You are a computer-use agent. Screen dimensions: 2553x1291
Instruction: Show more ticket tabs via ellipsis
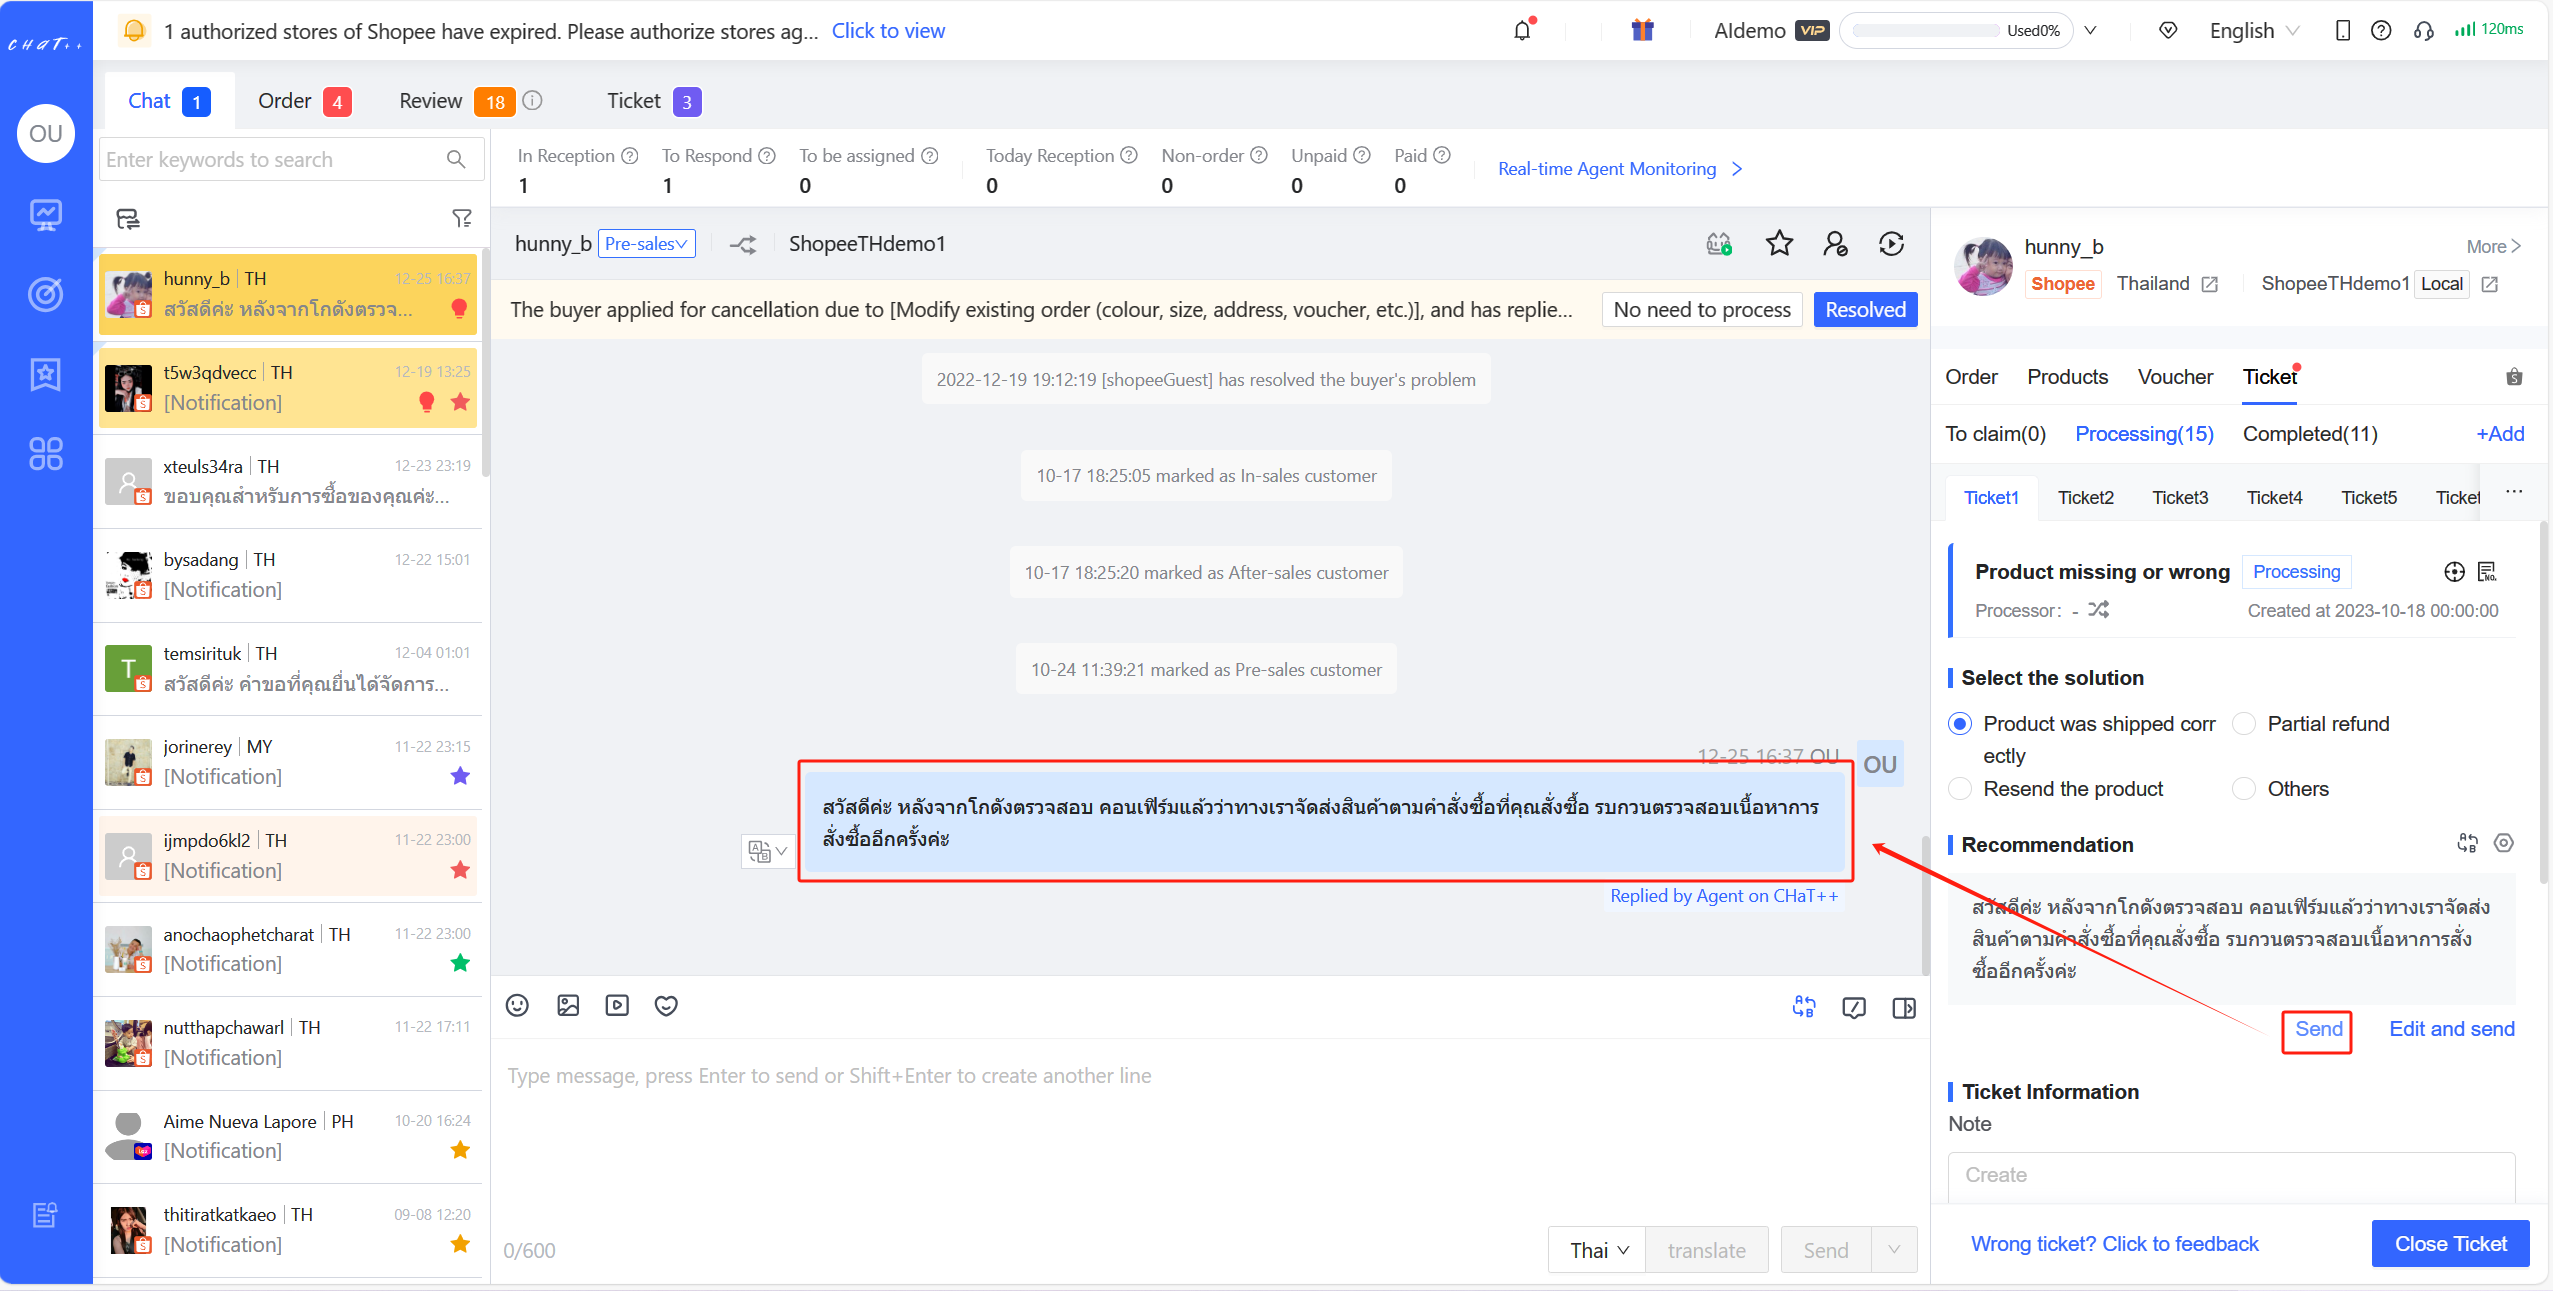[x=2514, y=492]
